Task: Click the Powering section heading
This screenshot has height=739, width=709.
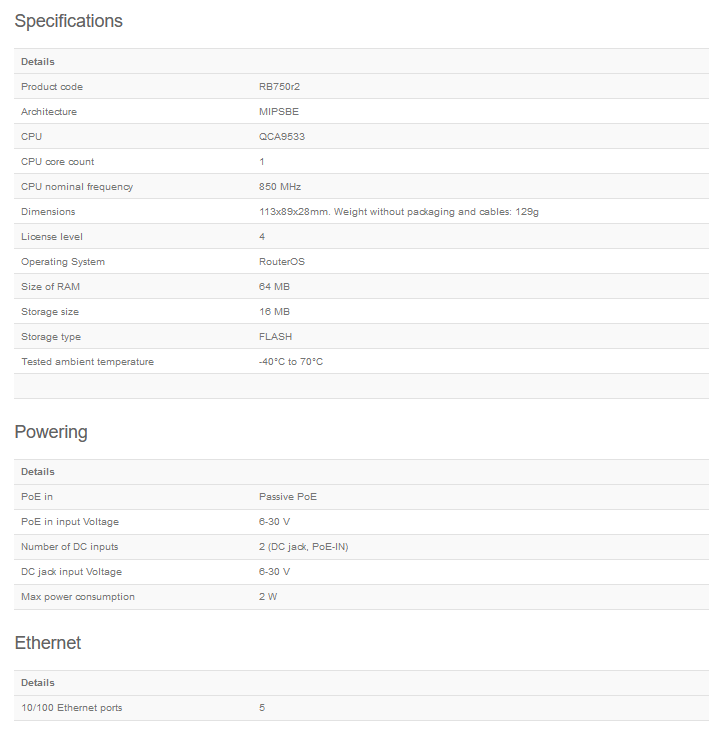Action: [51, 432]
